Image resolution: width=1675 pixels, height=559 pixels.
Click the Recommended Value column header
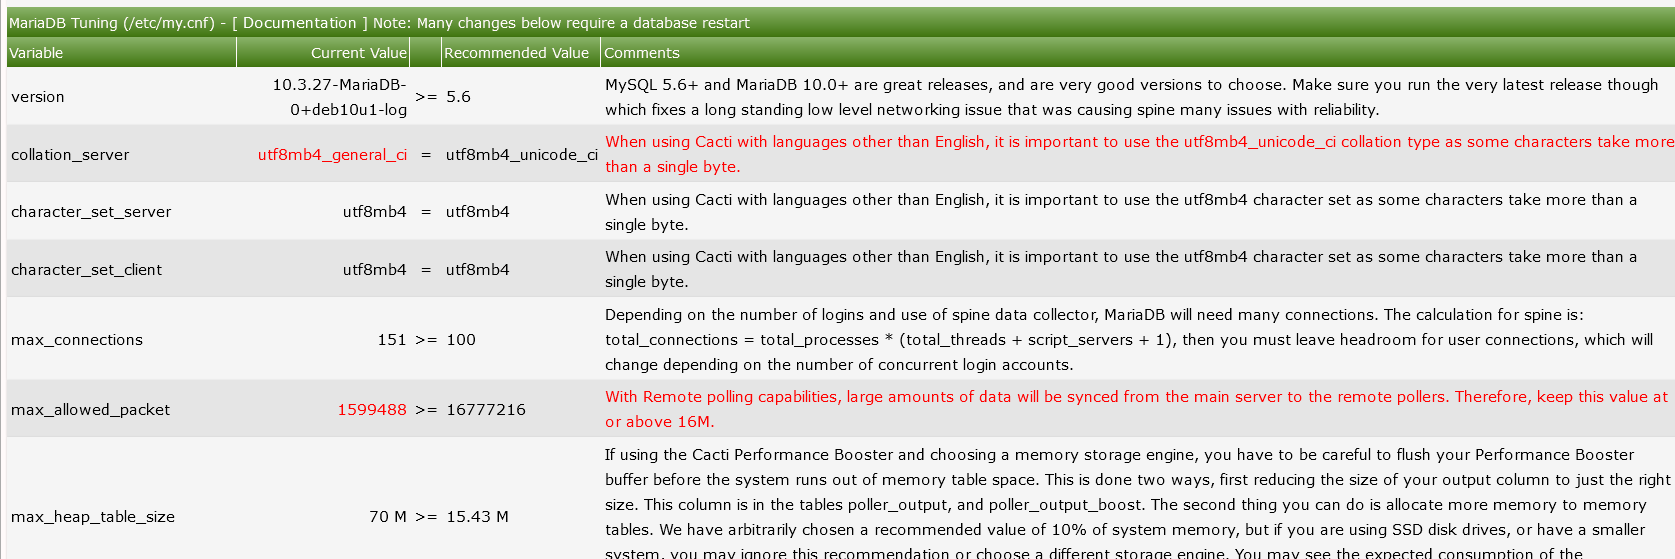[x=516, y=53]
